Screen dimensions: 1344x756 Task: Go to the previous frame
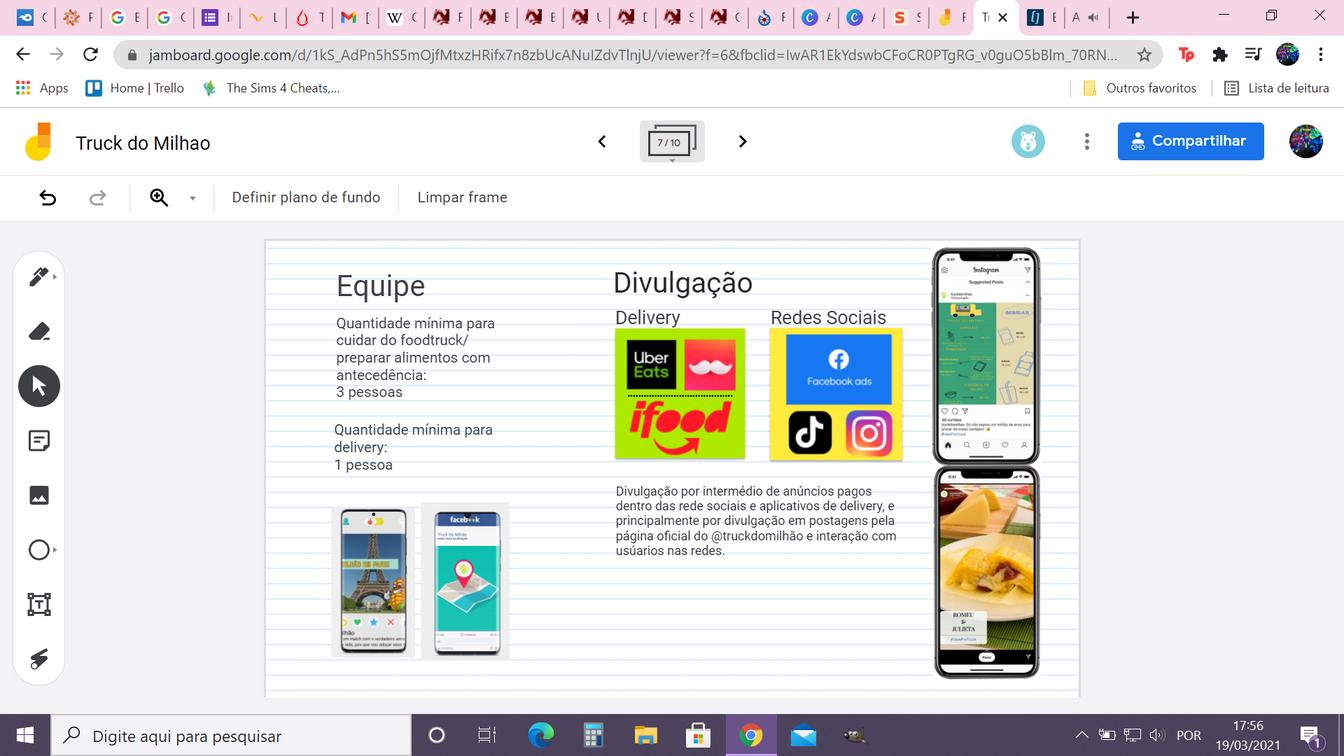pos(602,142)
